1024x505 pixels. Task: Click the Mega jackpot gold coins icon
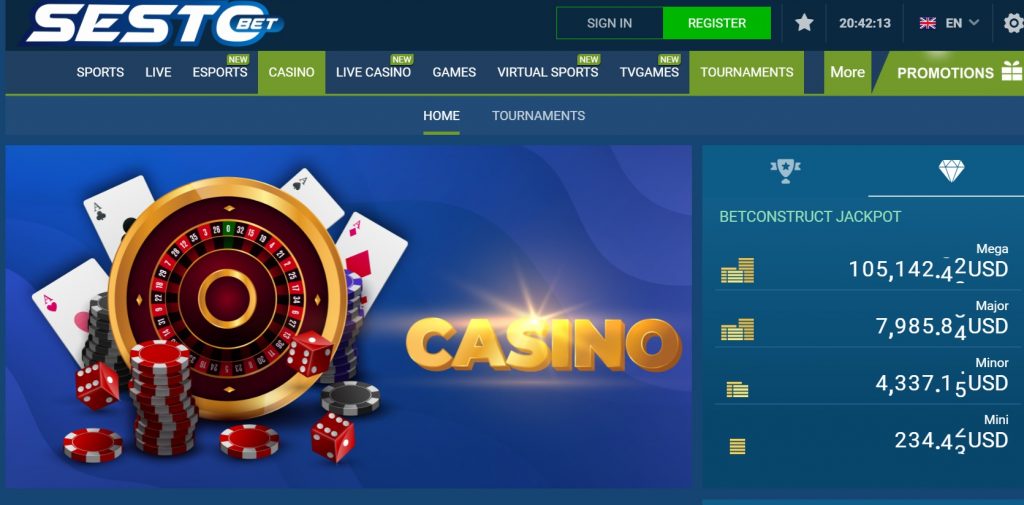737,270
